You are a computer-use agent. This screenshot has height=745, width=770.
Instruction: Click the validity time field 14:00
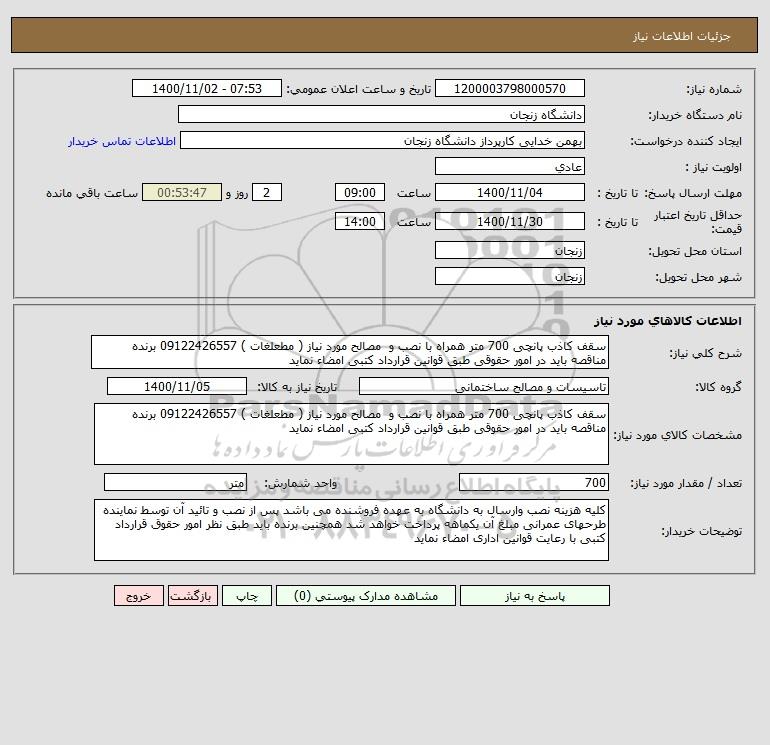[360, 221]
